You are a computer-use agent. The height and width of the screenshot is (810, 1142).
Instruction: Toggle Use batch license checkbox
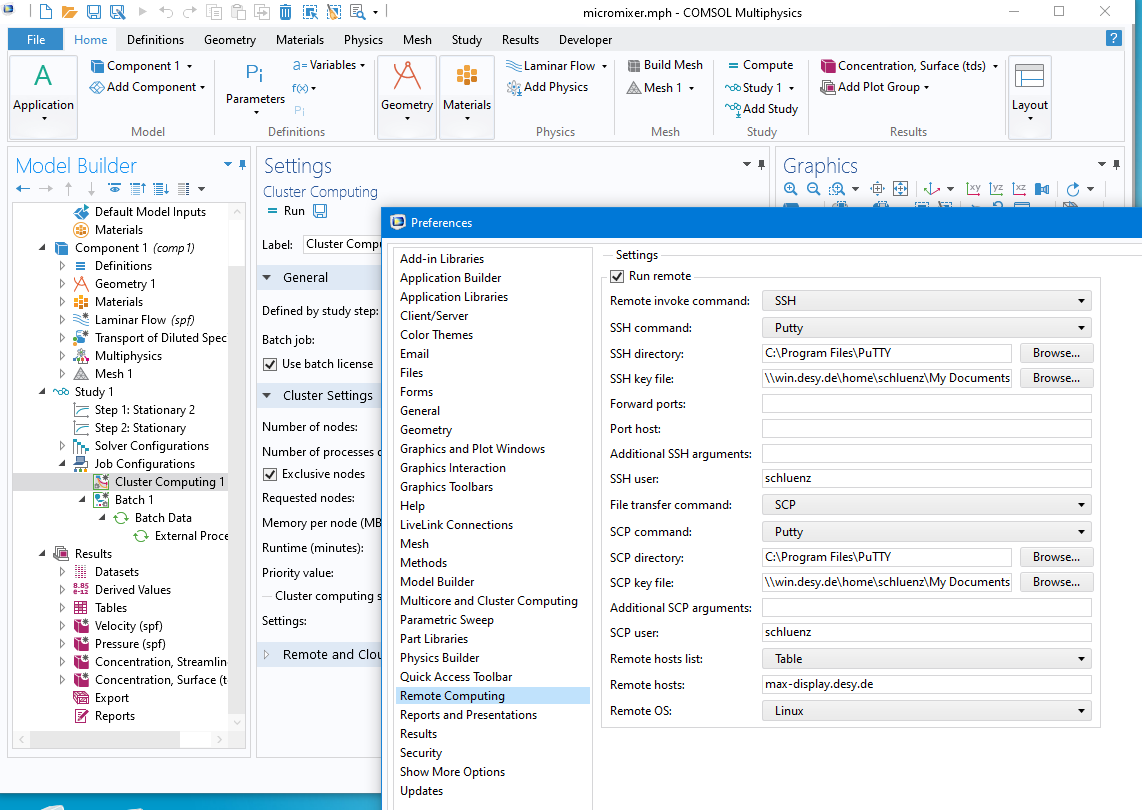270,364
